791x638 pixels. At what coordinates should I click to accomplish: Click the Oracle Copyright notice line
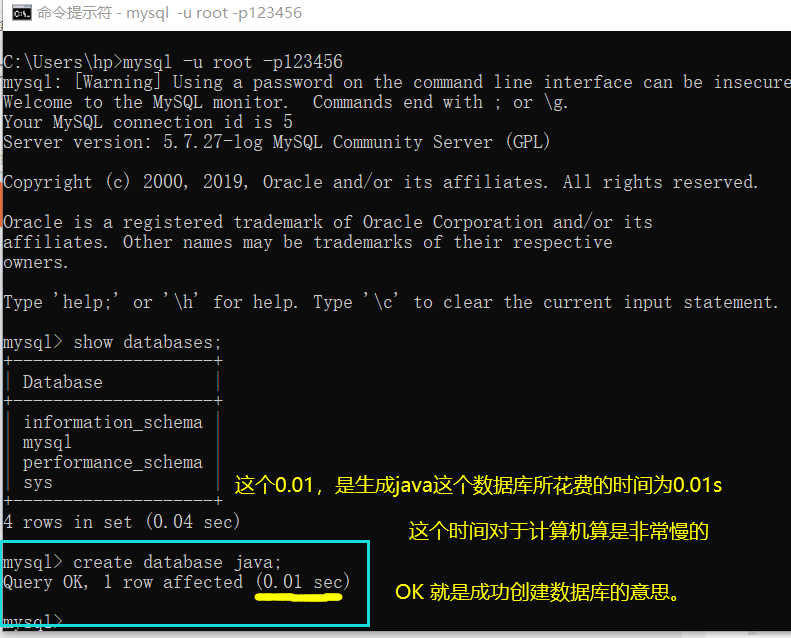click(380, 182)
